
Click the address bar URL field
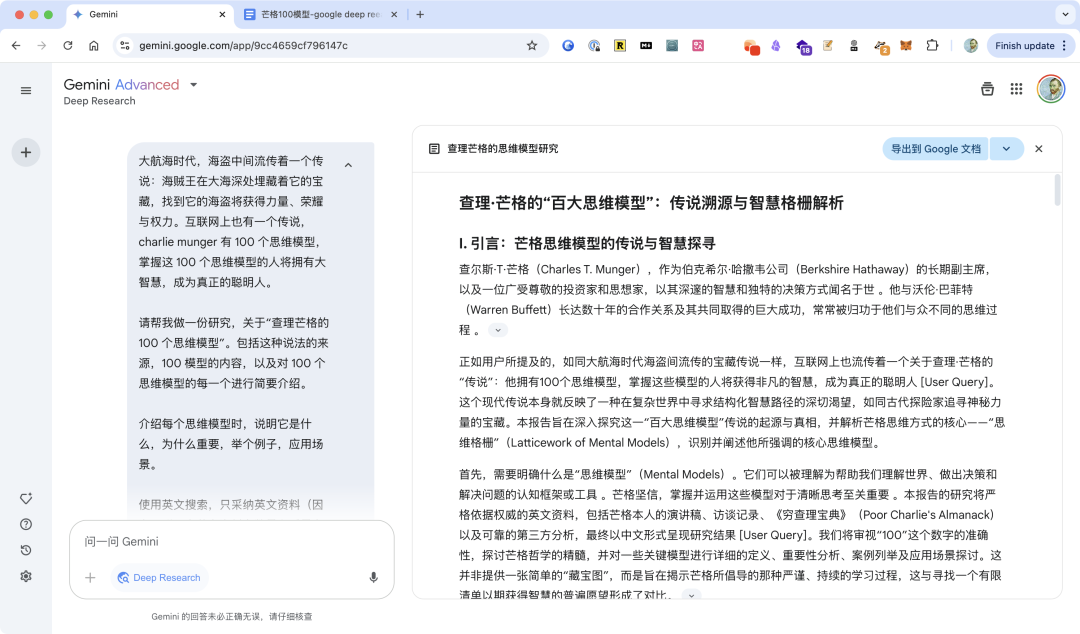click(x=331, y=45)
